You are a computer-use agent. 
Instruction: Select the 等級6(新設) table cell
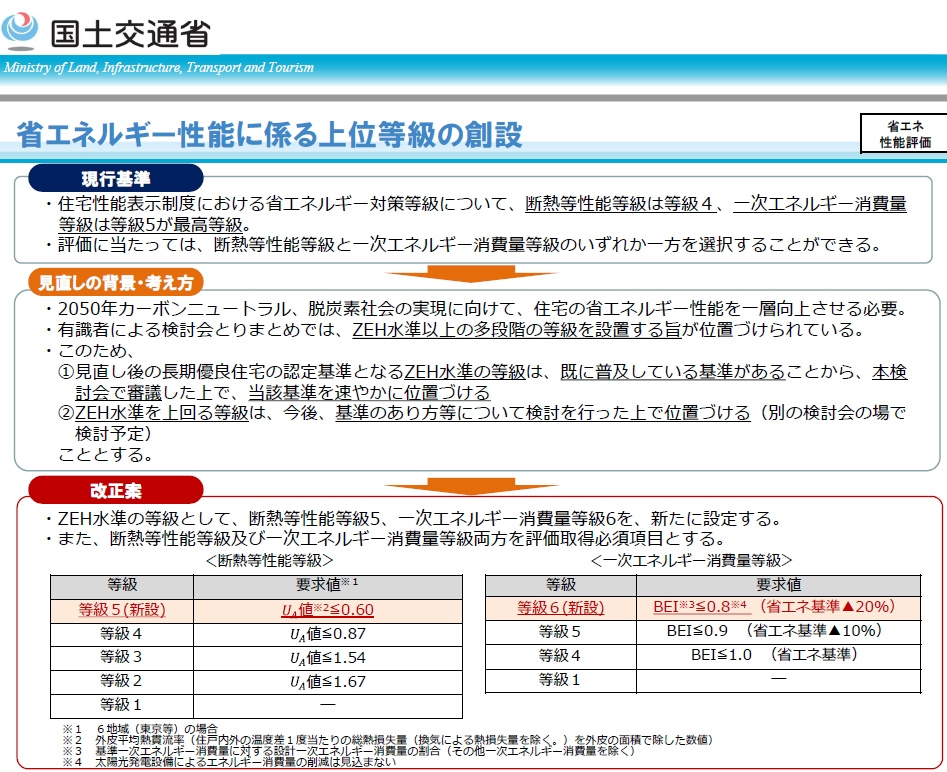(x=560, y=607)
